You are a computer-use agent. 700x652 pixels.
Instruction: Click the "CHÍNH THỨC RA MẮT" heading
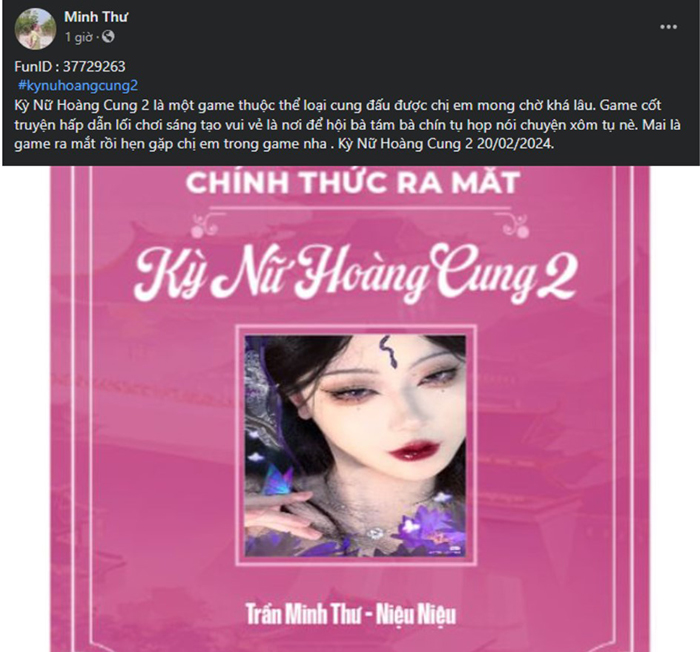[353, 183]
